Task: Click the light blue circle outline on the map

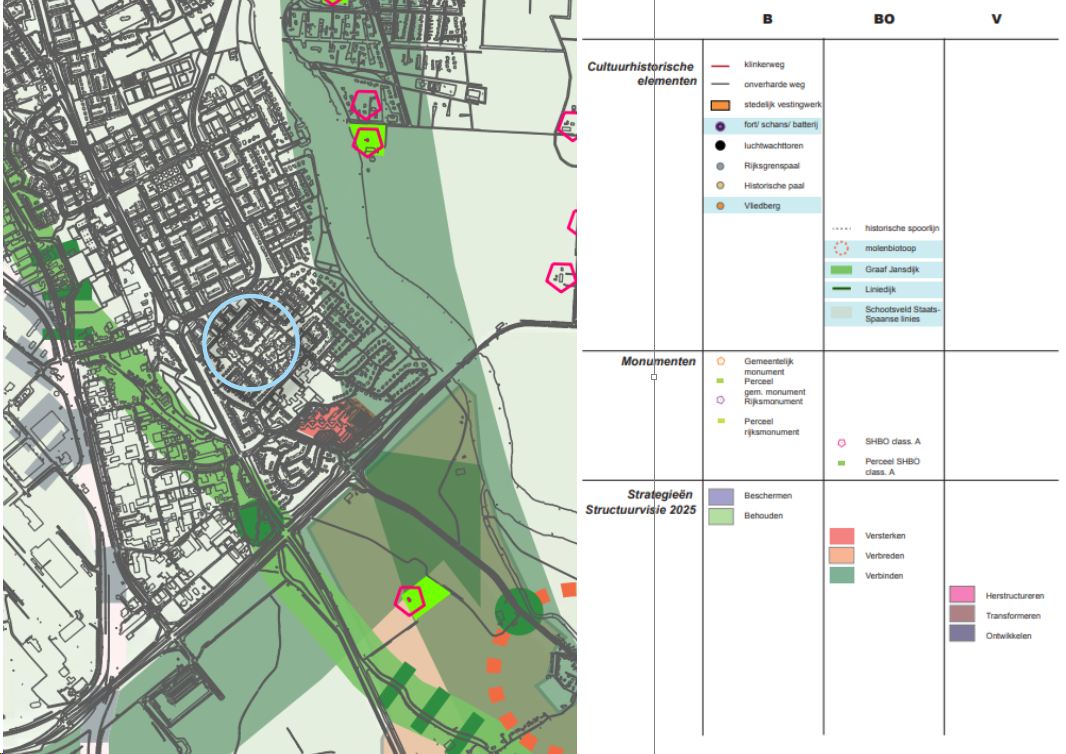Action: [252, 342]
